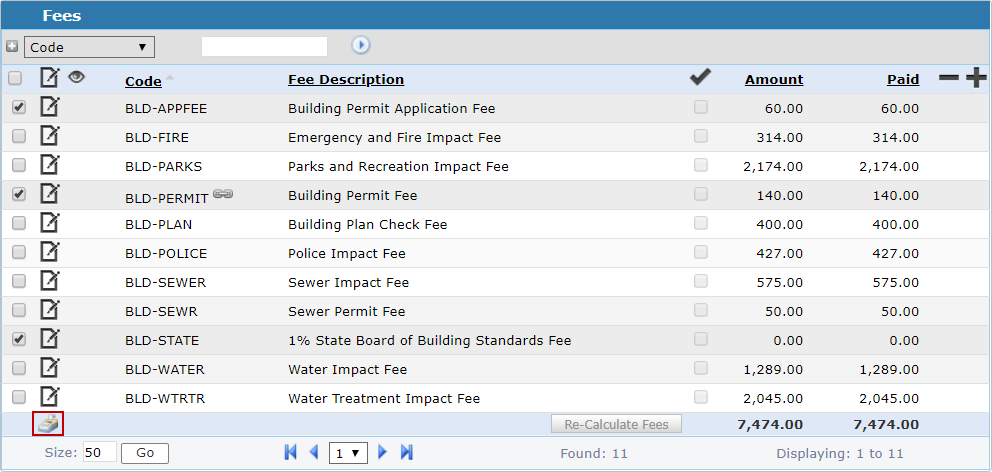The height and width of the screenshot is (472, 992).
Task: Run search with the blue arrow button
Action: 361,46
